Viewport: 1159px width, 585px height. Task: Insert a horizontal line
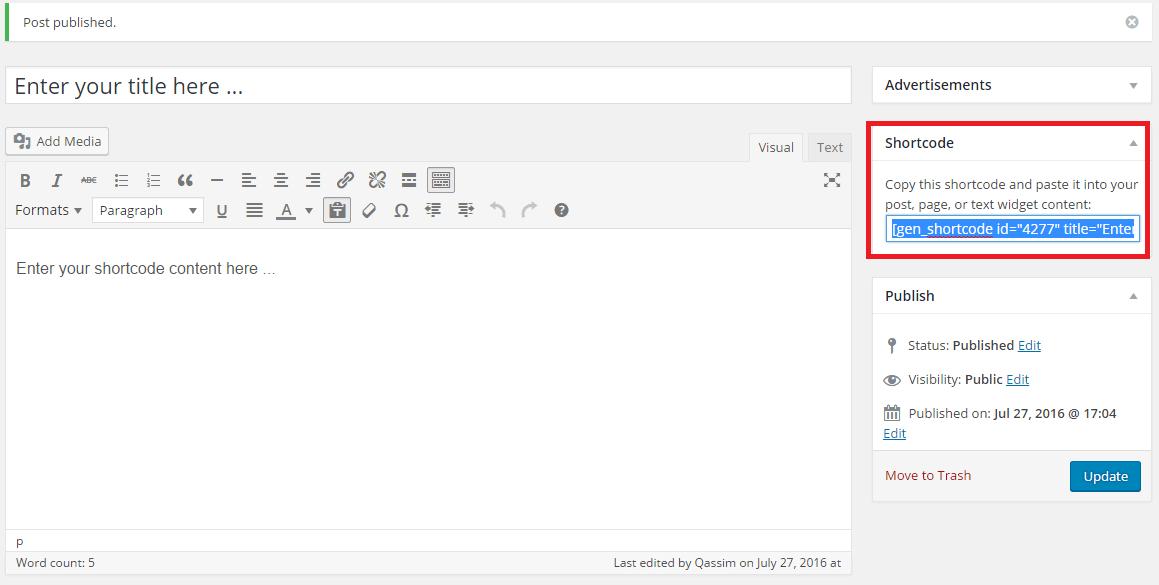pos(217,180)
